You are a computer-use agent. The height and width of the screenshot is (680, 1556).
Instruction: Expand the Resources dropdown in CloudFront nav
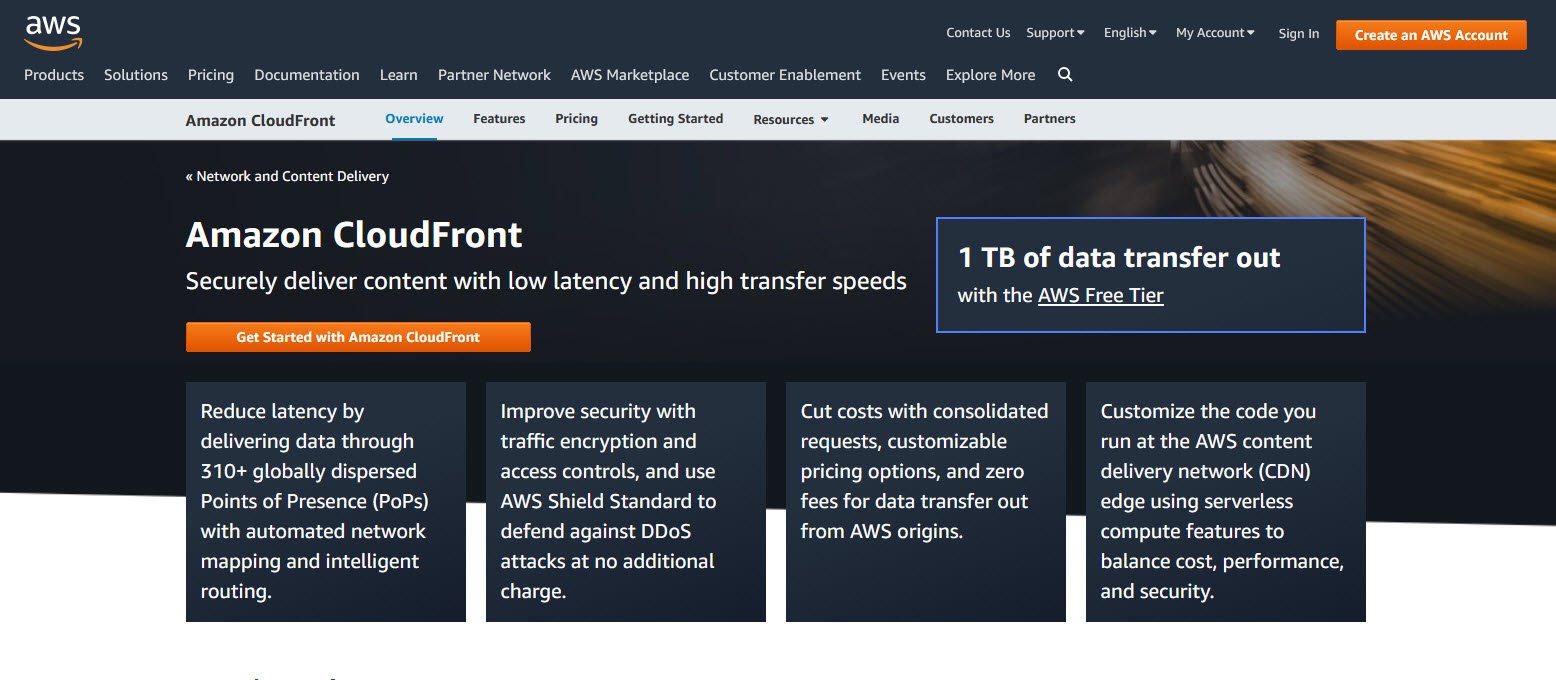pos(791,119)
